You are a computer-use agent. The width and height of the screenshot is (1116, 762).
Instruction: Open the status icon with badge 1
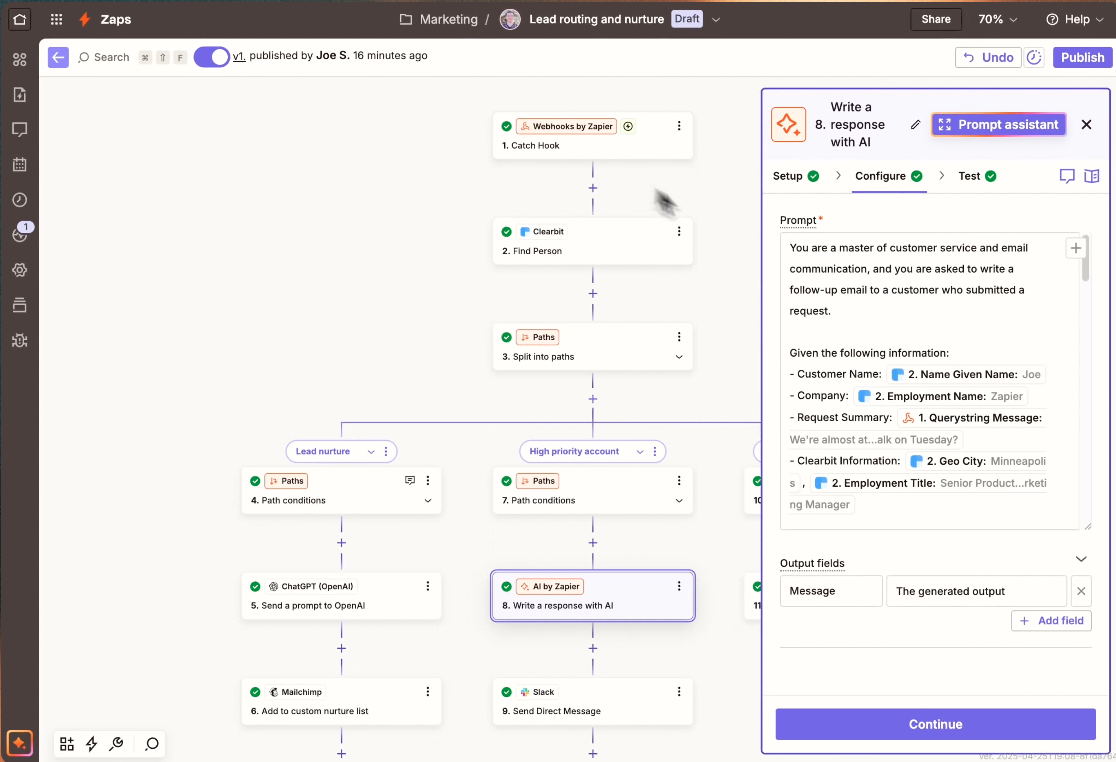(21, 233)
